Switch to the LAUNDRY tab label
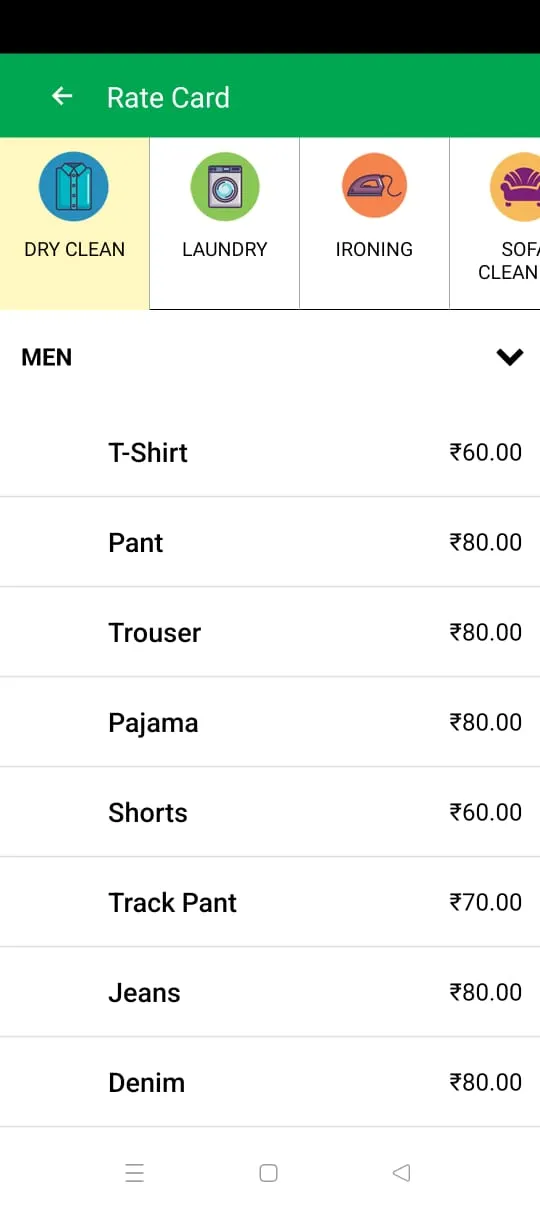 click(x=225, y=249)
